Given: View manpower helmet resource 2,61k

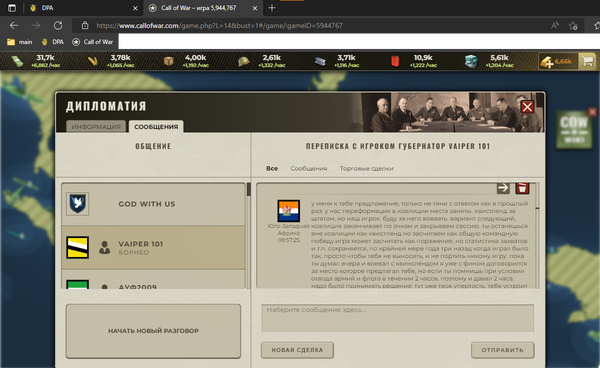Looking at the screenshot, I should click(x=262, y=61).
